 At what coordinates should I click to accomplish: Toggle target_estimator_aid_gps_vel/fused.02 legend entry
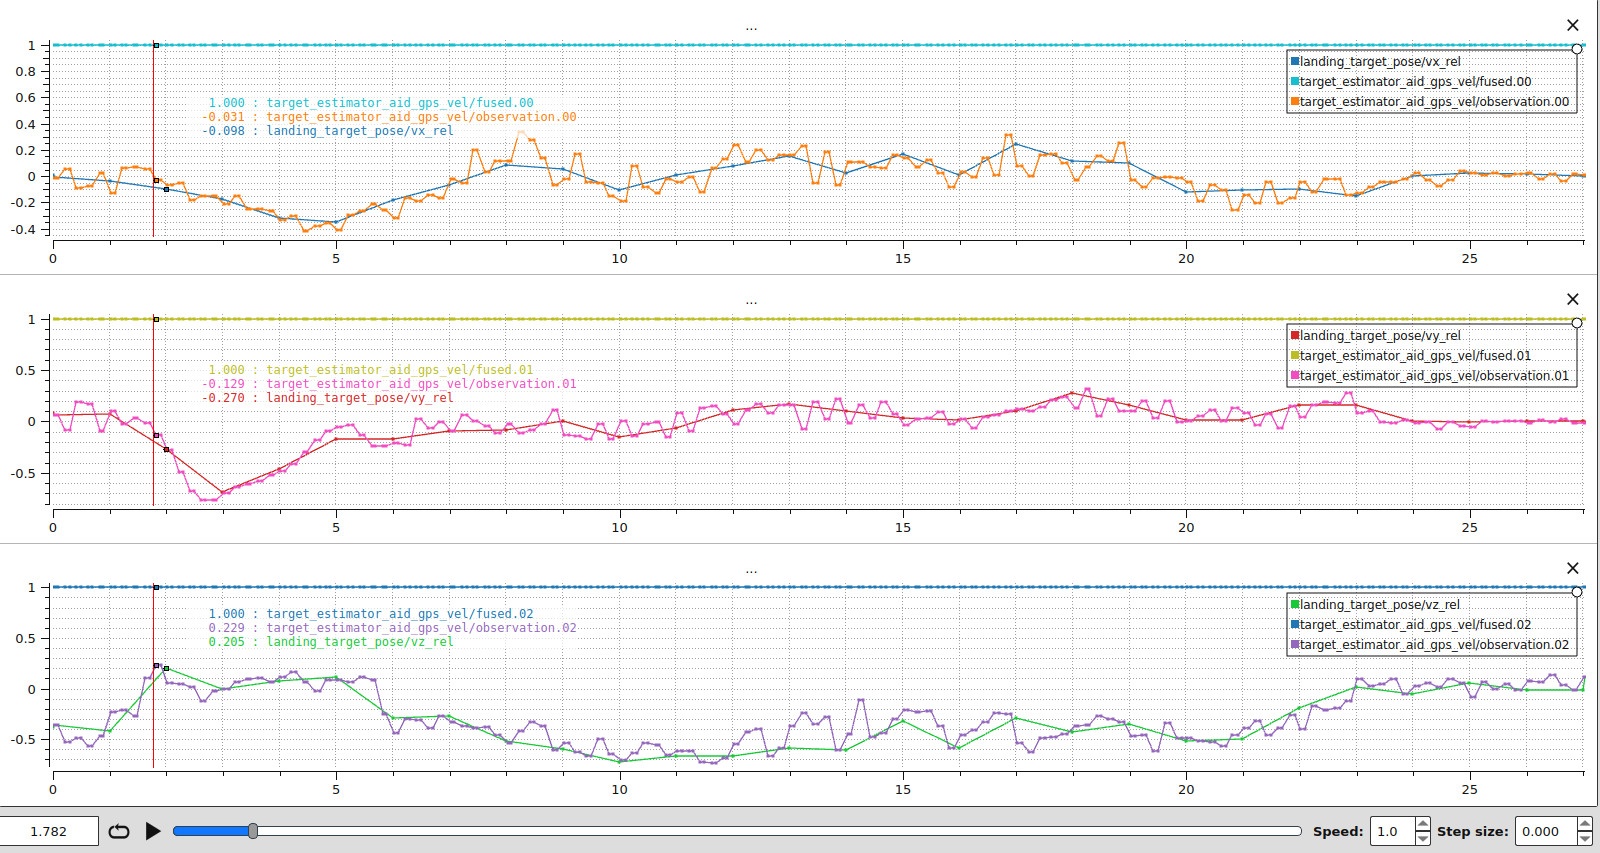pyautogui.click(x=1410, y=625)
